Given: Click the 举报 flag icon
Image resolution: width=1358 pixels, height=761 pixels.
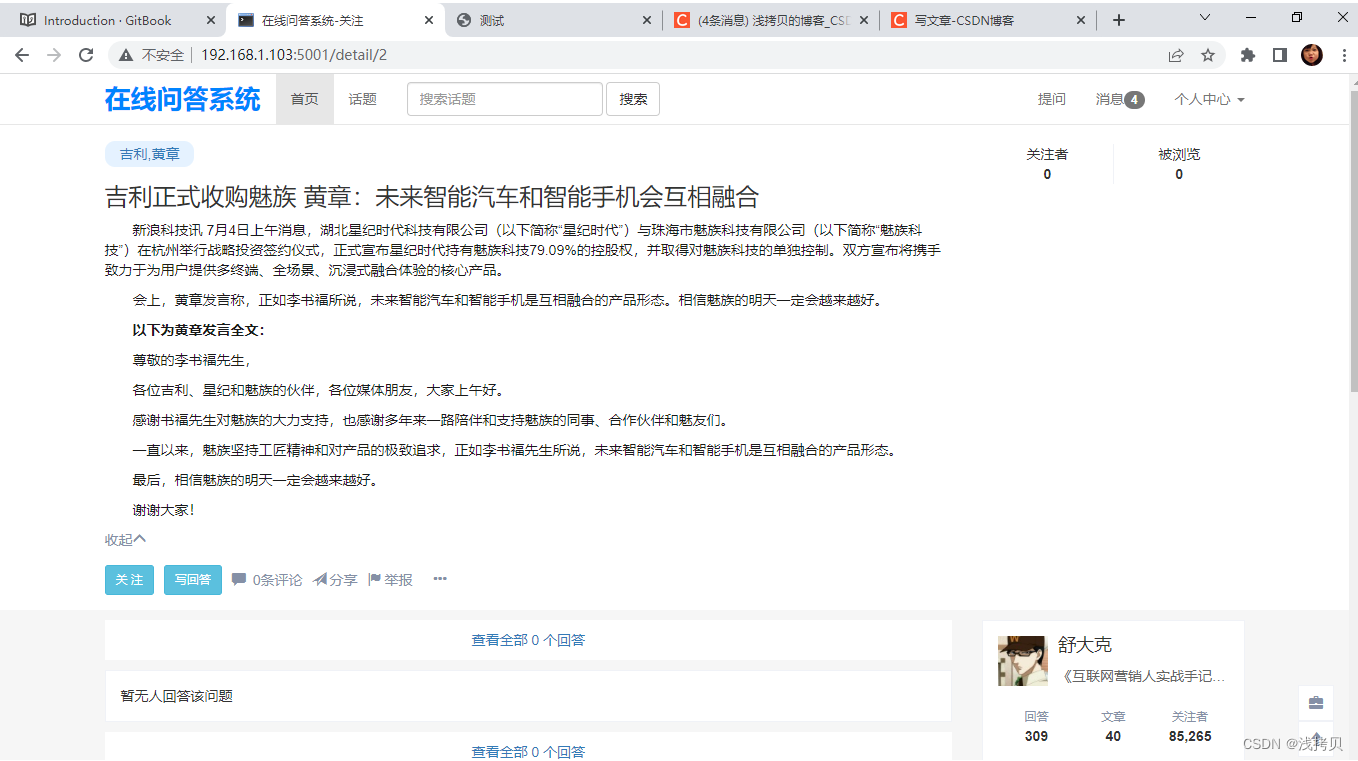Looking at the screenshot, I should 375,580.
